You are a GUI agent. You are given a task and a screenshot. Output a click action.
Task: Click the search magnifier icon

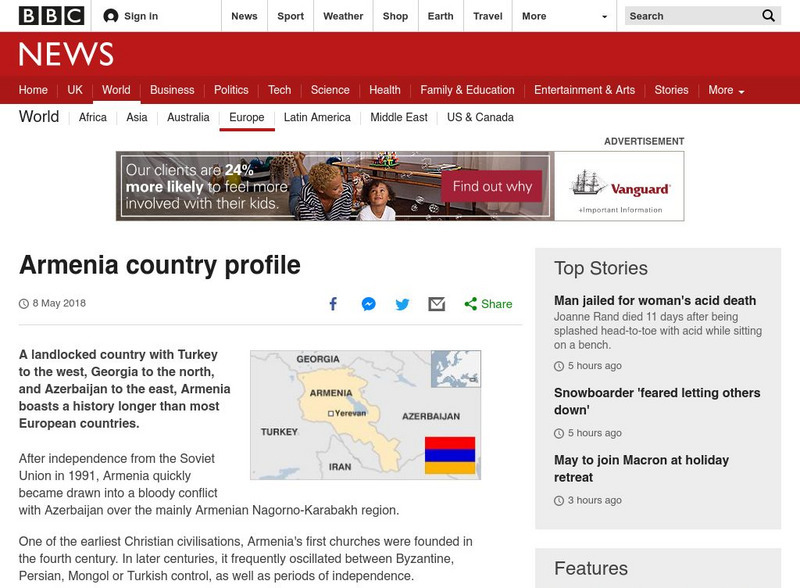(768, 16)
